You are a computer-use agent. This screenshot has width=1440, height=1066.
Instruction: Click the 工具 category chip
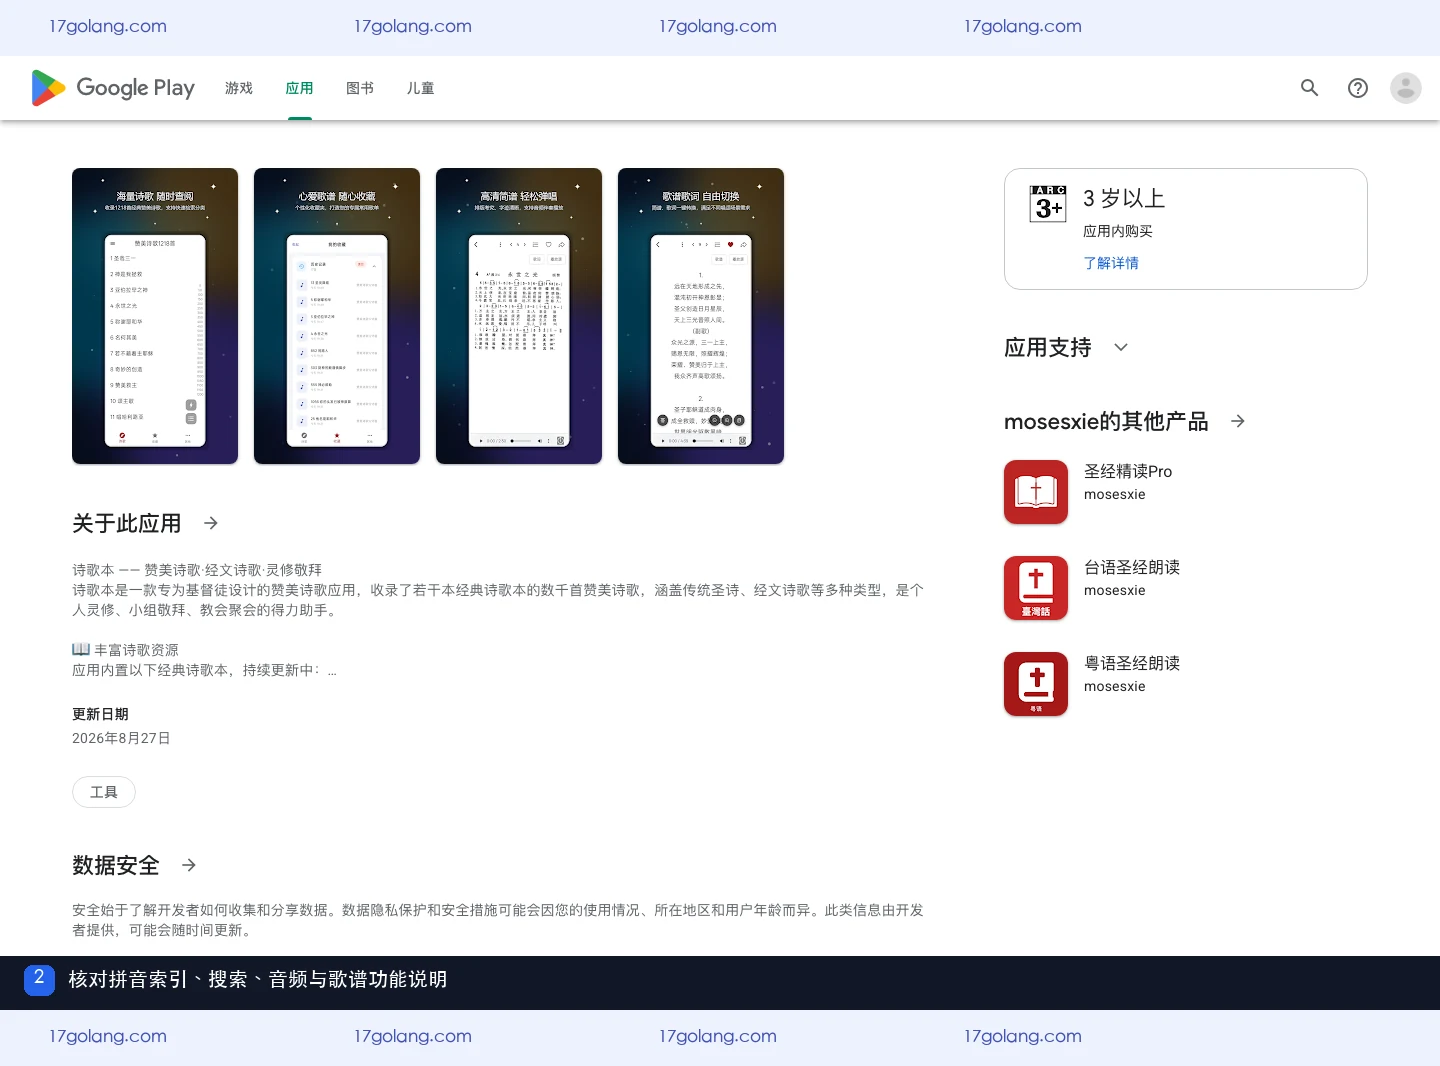(104, 792)
